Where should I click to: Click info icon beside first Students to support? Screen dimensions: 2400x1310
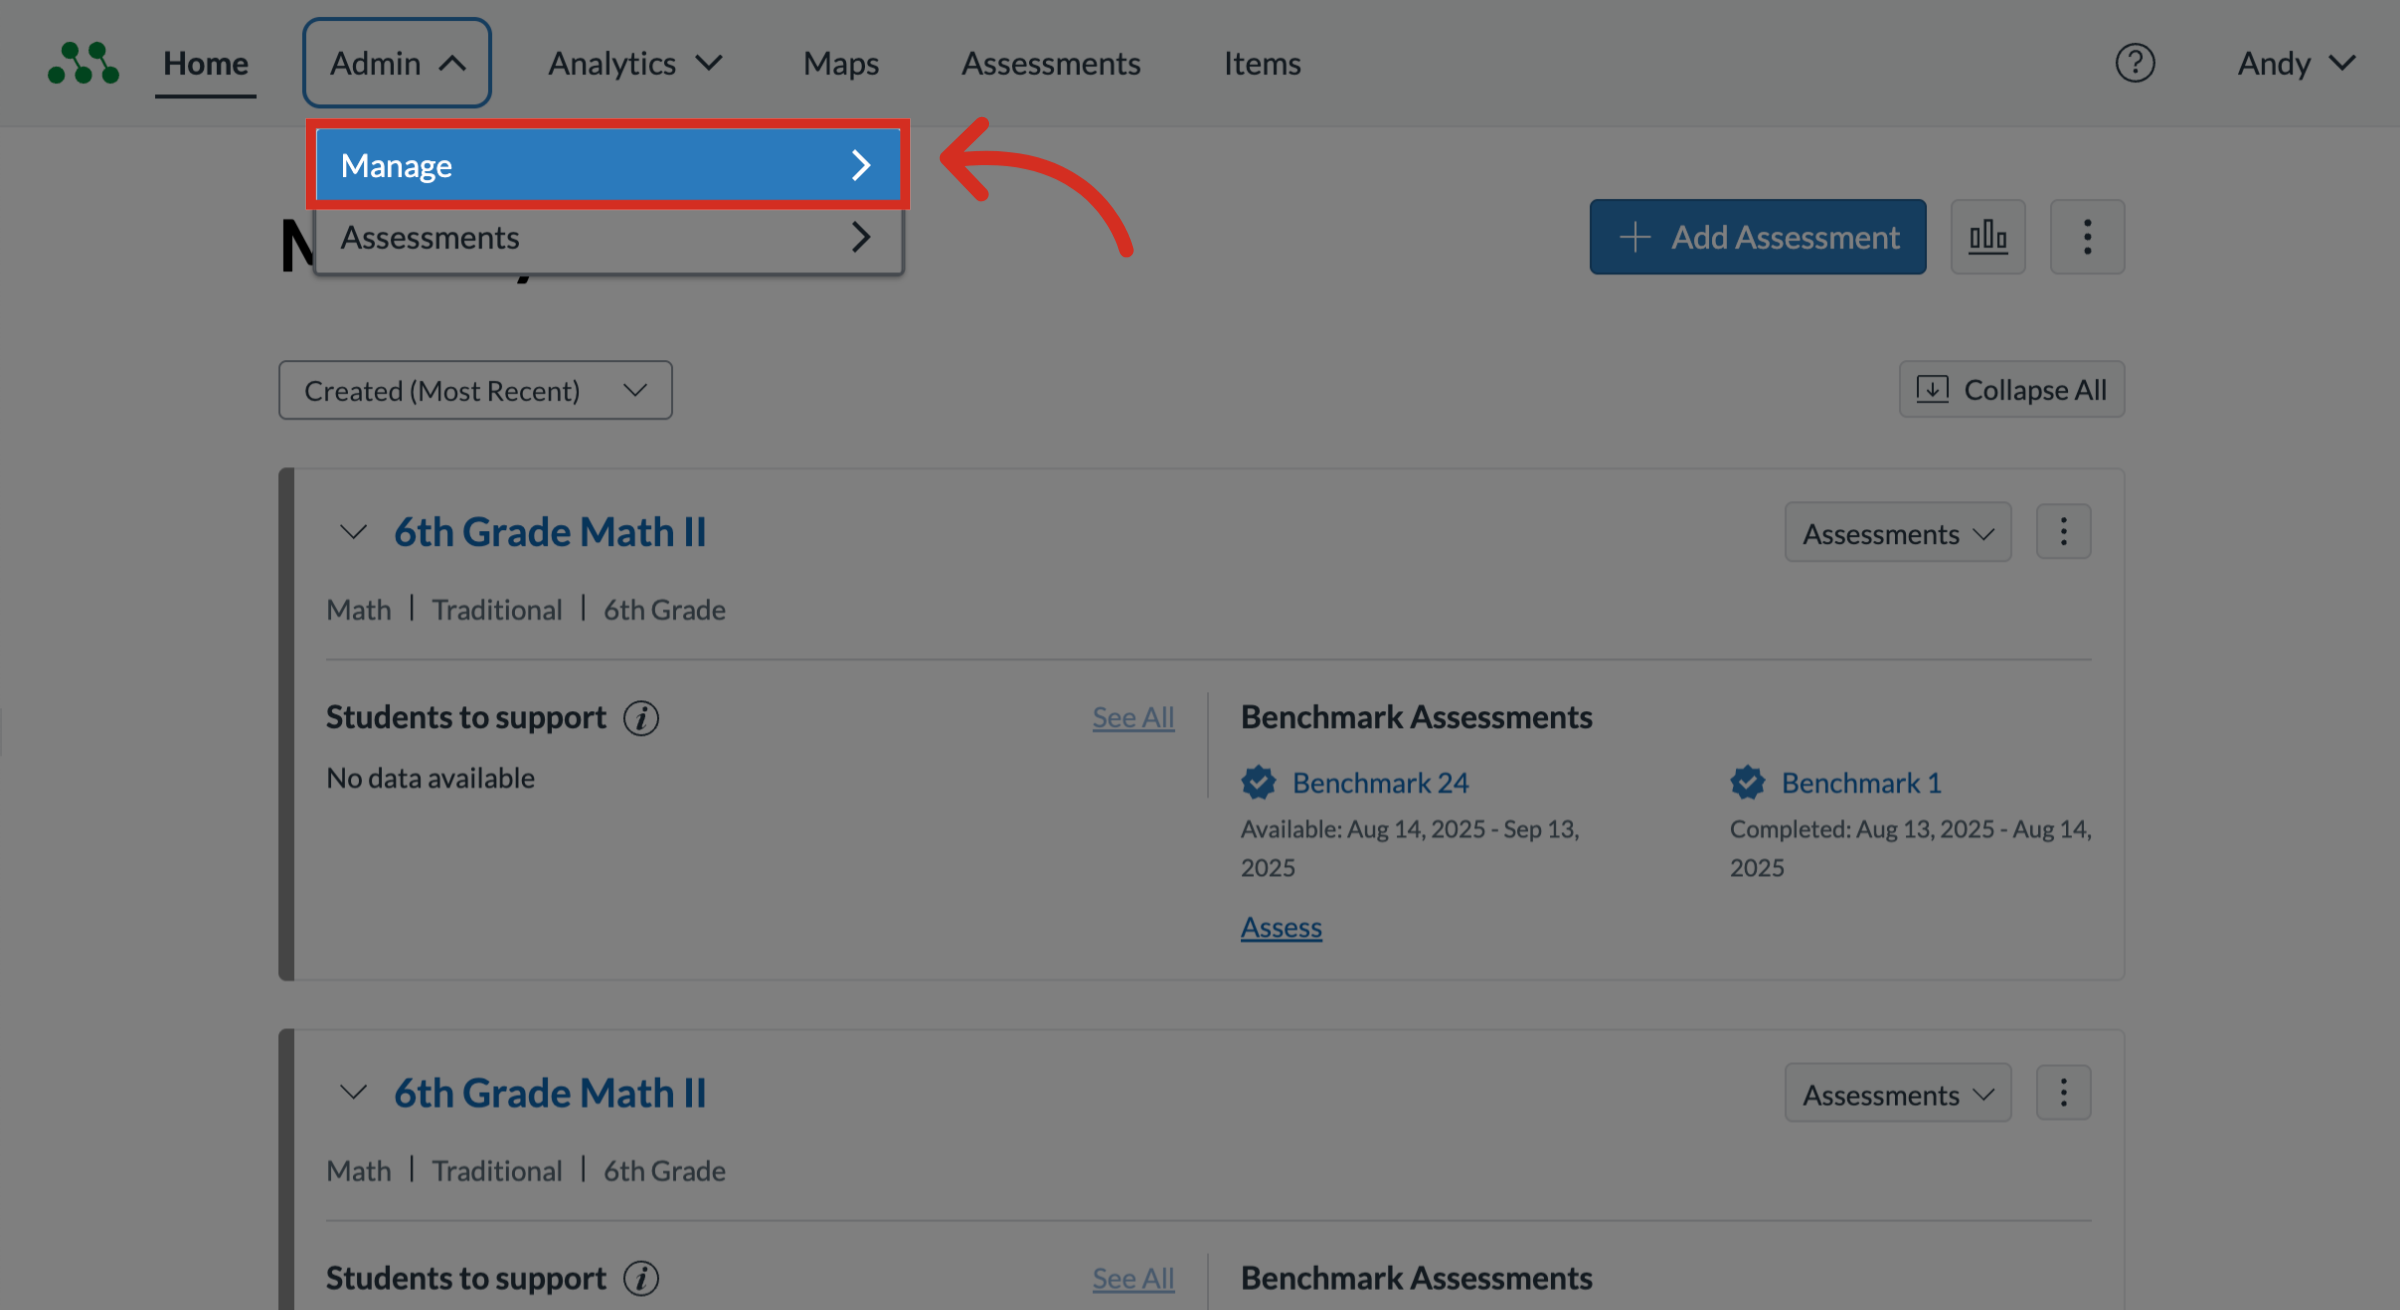641,718
